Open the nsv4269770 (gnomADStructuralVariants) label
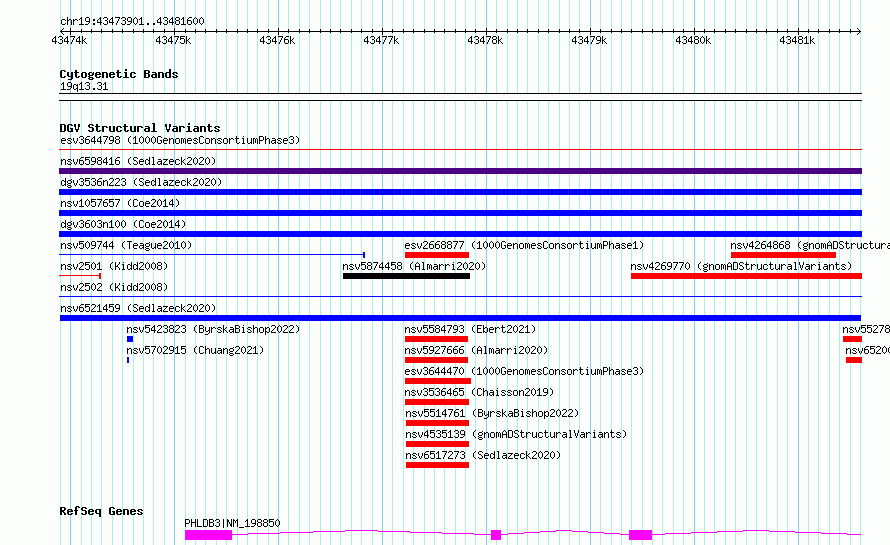The width and height of the screenshot is (890, 545). 741,266
